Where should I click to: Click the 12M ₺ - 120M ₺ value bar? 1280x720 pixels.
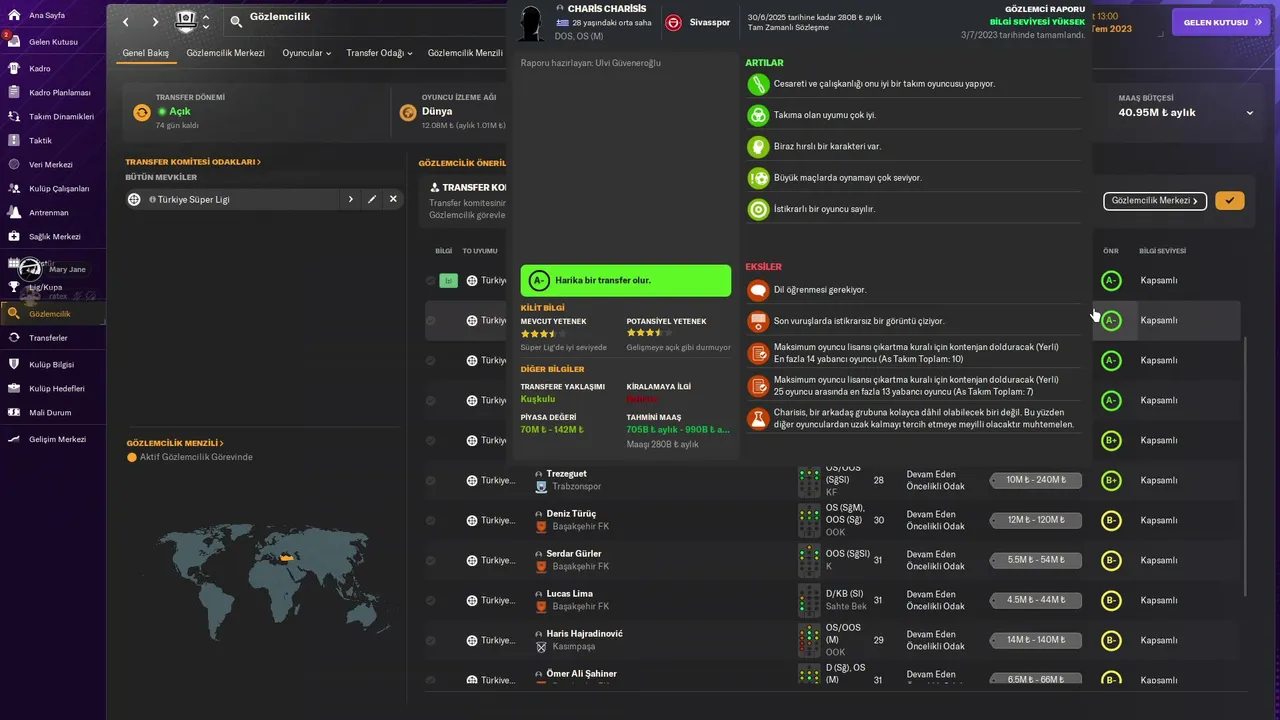point(1036,520)
